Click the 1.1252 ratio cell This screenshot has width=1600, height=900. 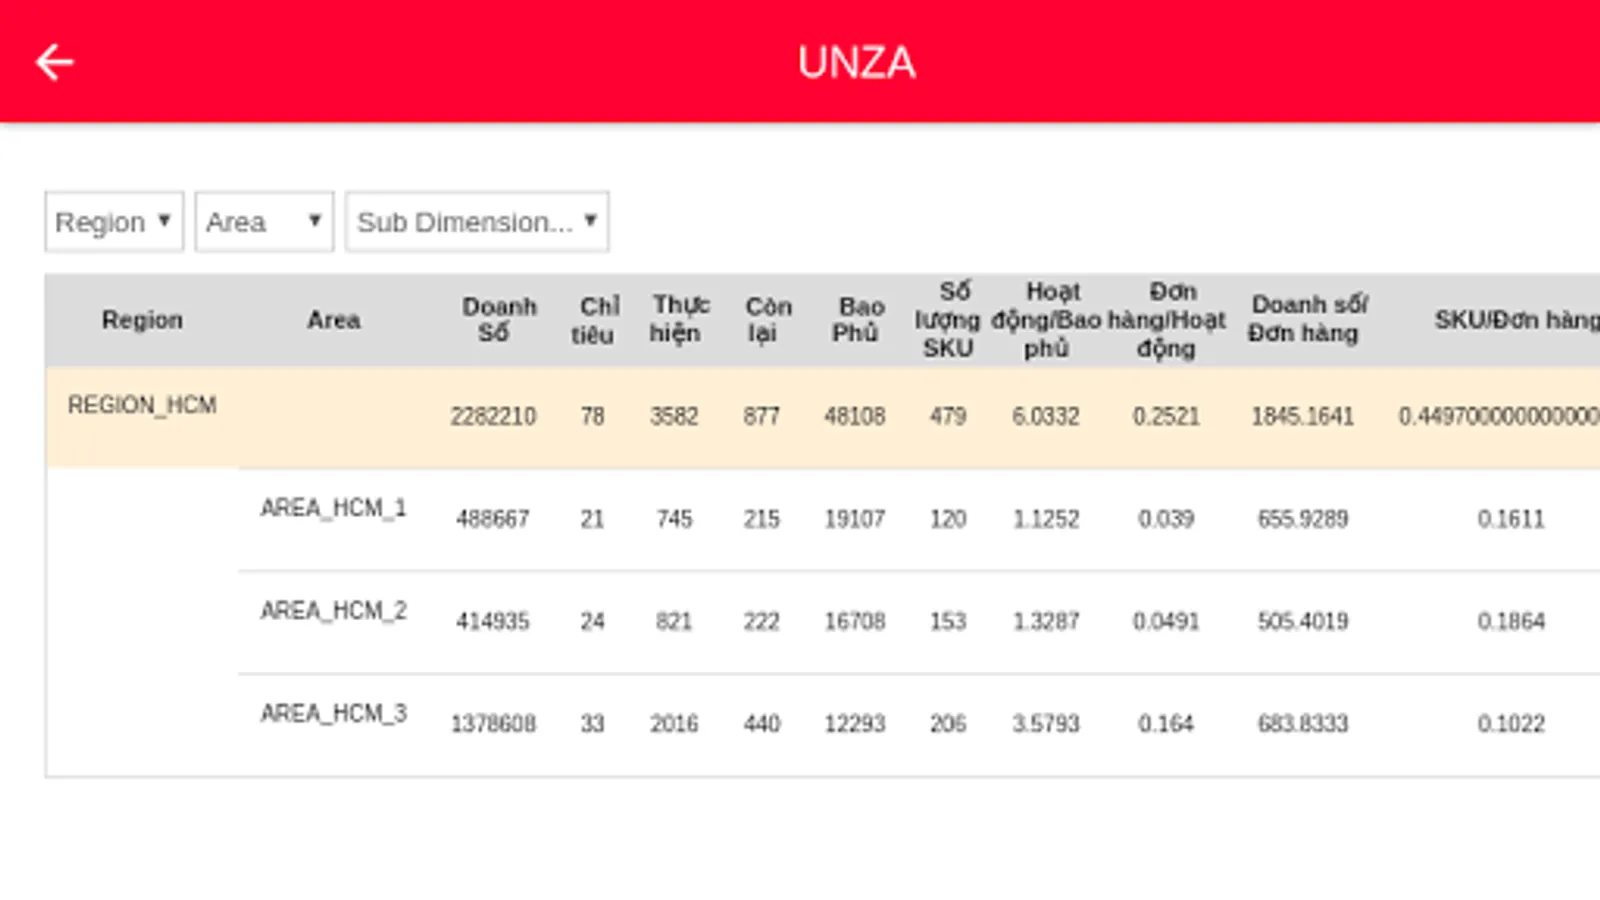point(1046,519)
